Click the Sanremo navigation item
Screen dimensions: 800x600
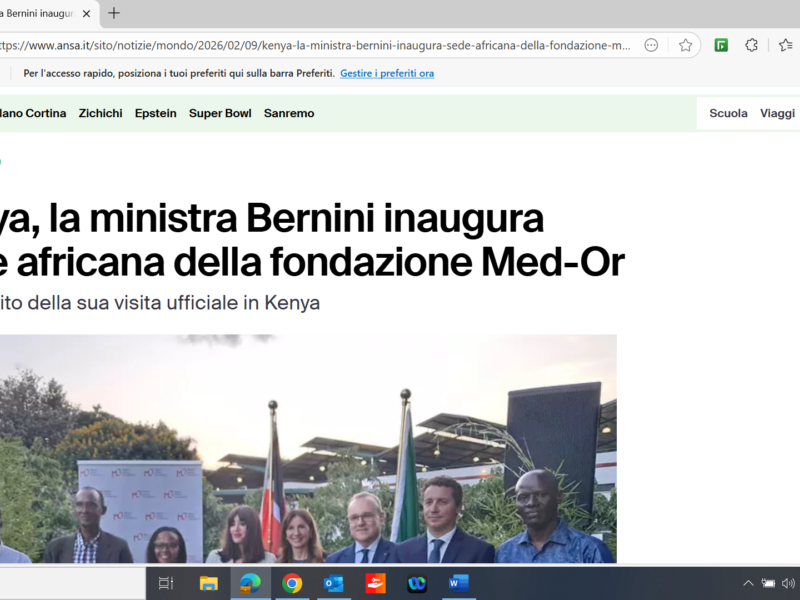(289, 113)
